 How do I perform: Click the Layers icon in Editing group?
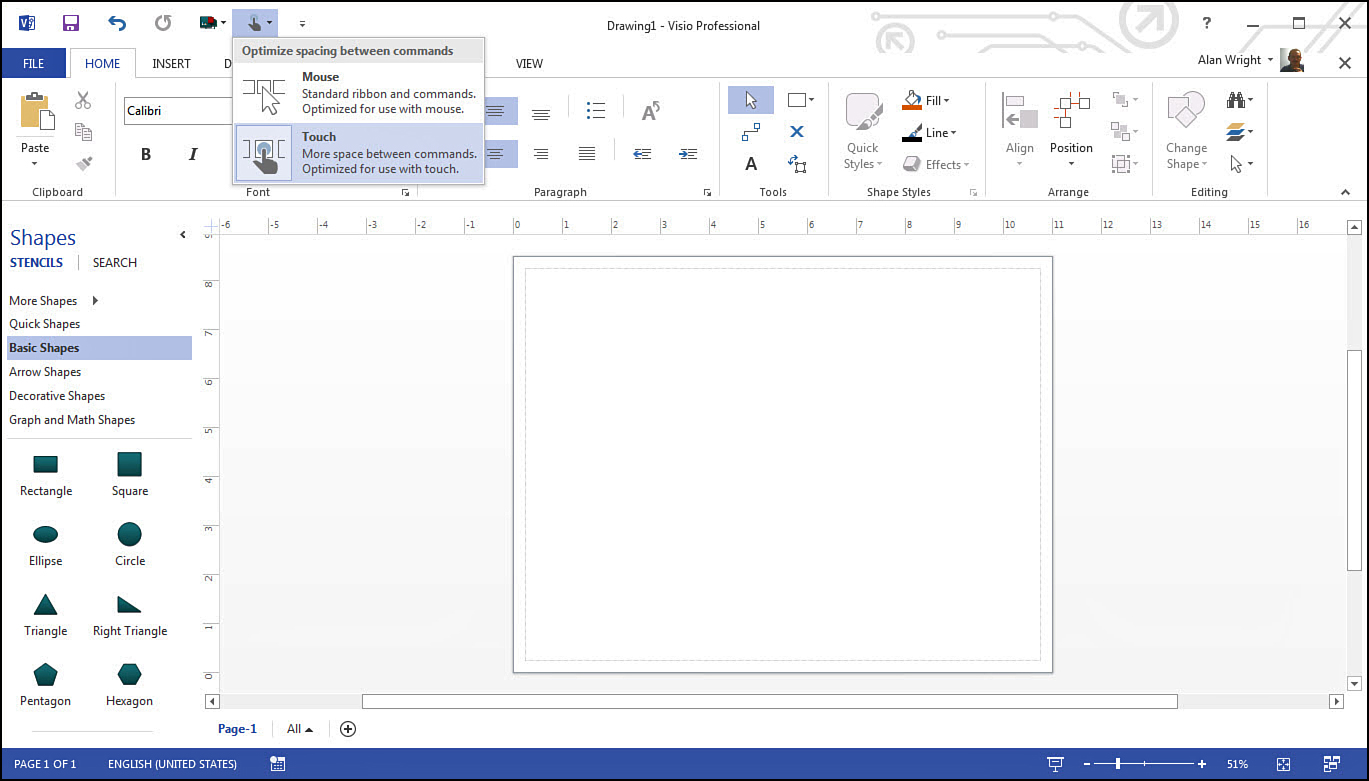(x=1236, y=132)
